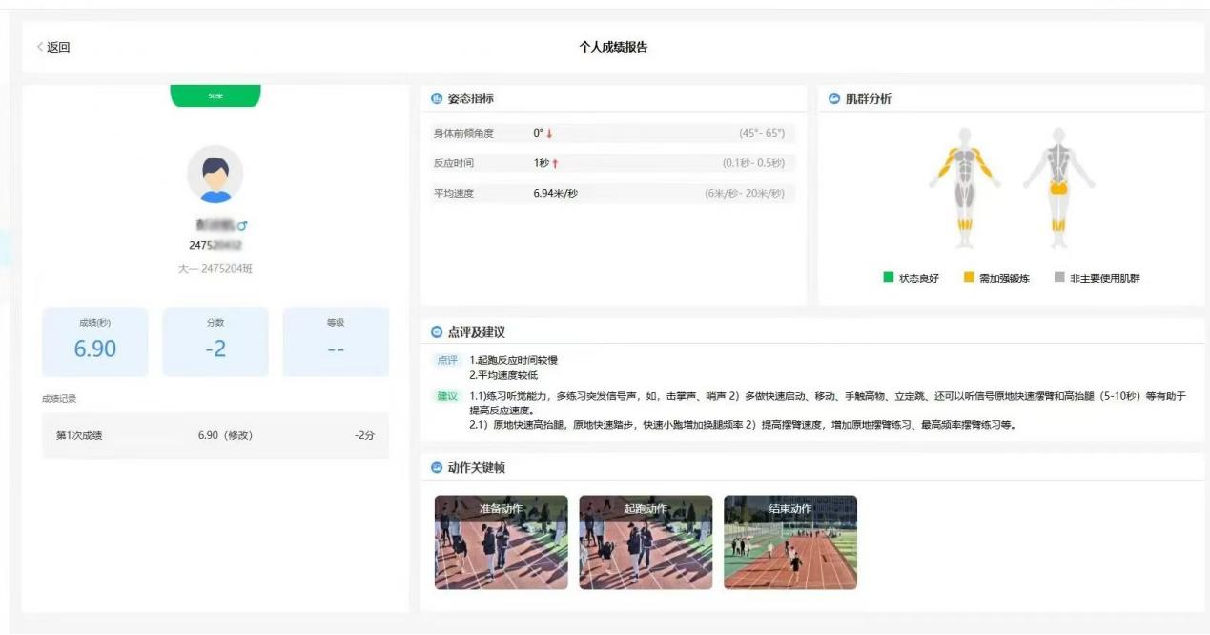The image size is (1210, 635).
Task: Open the 结束动作 keyframe thumbnail
Action: [x=790, y=542]
